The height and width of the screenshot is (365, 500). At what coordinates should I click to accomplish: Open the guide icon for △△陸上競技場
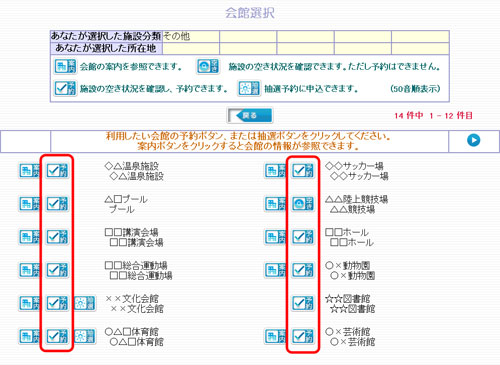pos(275,203)
